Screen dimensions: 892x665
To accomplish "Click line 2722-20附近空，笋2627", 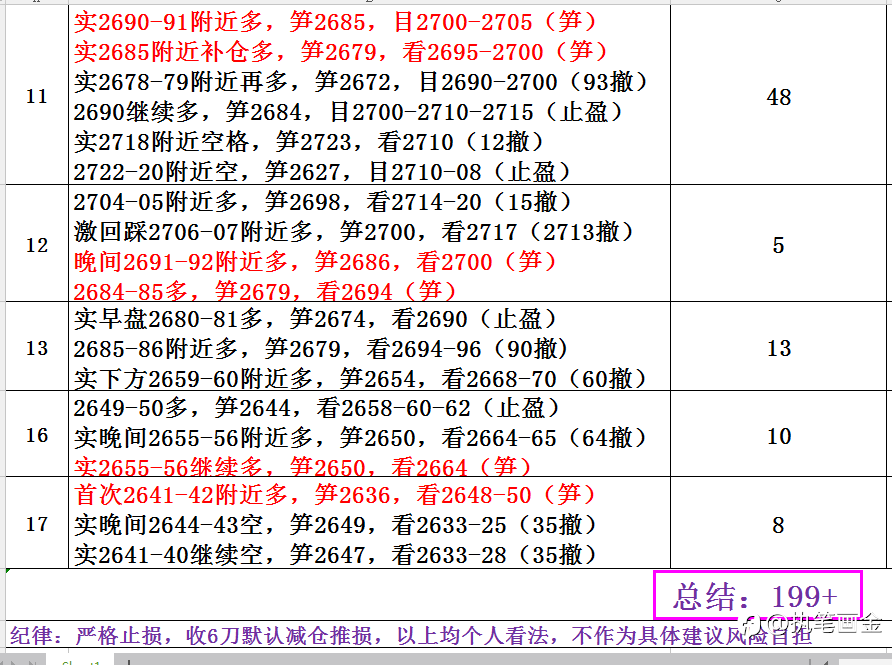I will [322, 171].
